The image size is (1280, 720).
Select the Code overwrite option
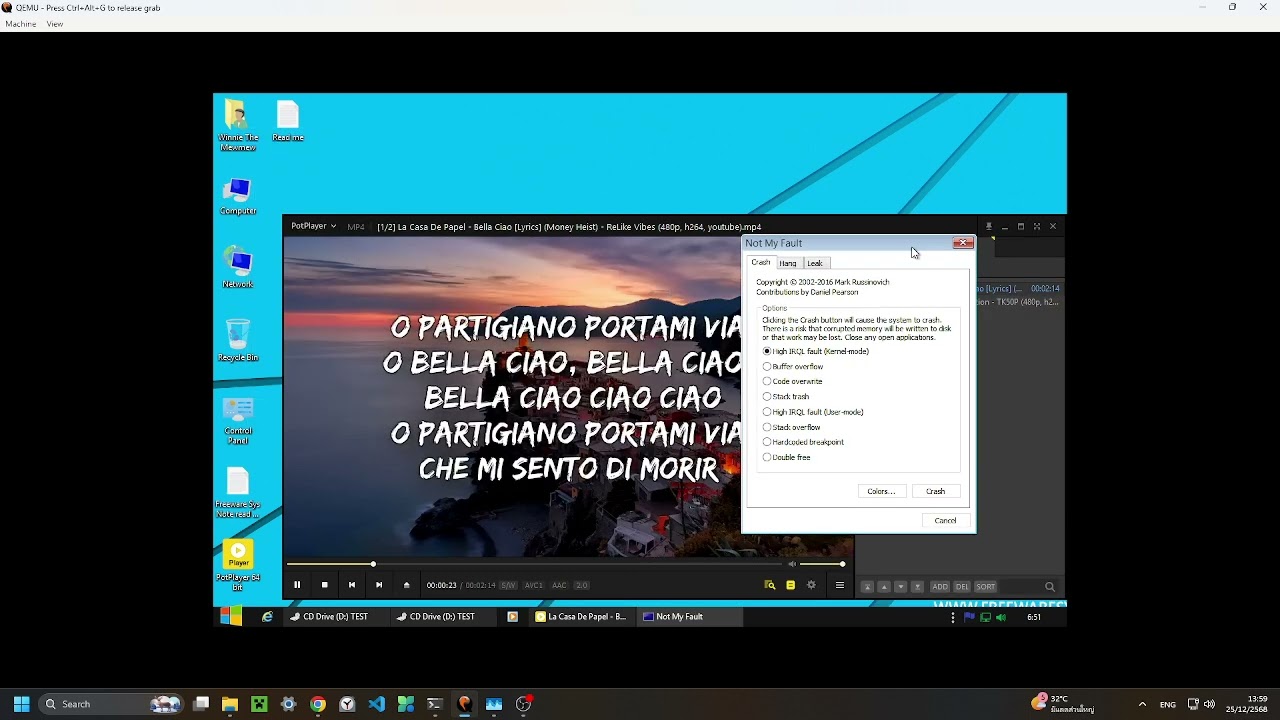coord(793,381)
